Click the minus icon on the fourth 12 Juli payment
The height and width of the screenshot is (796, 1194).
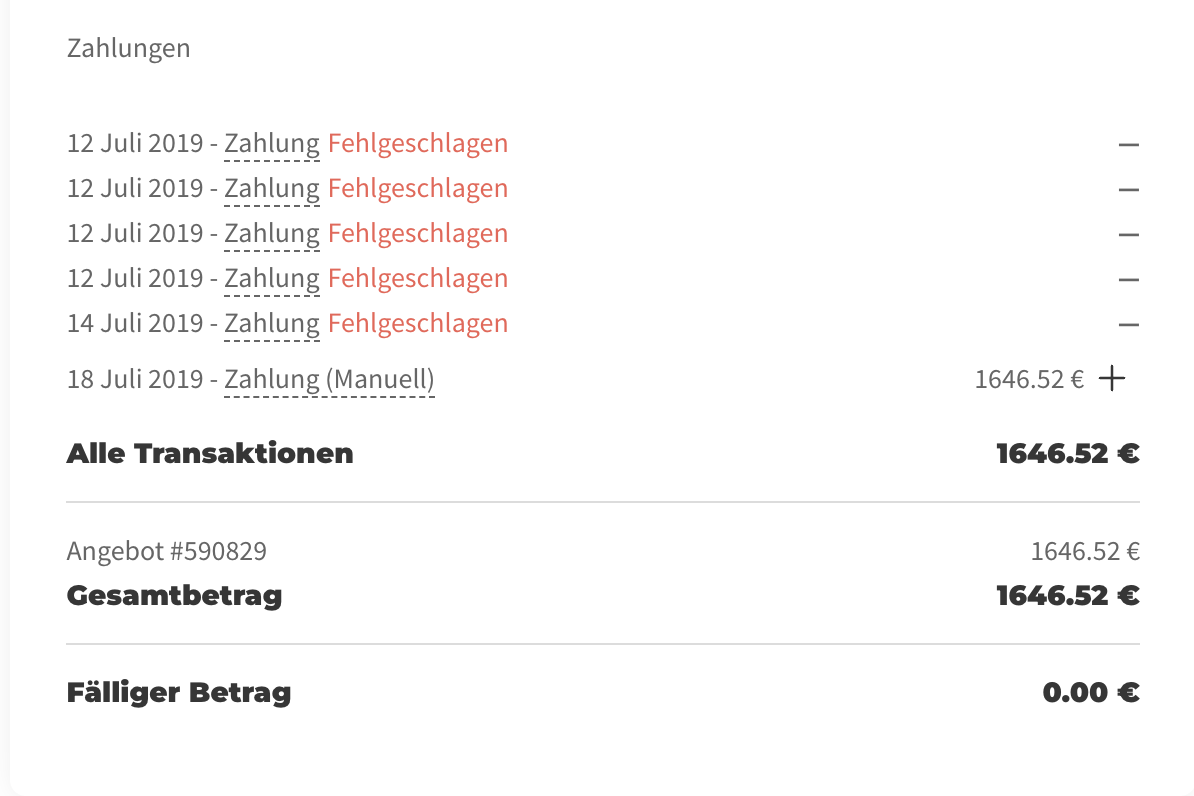pos(1129,278)
